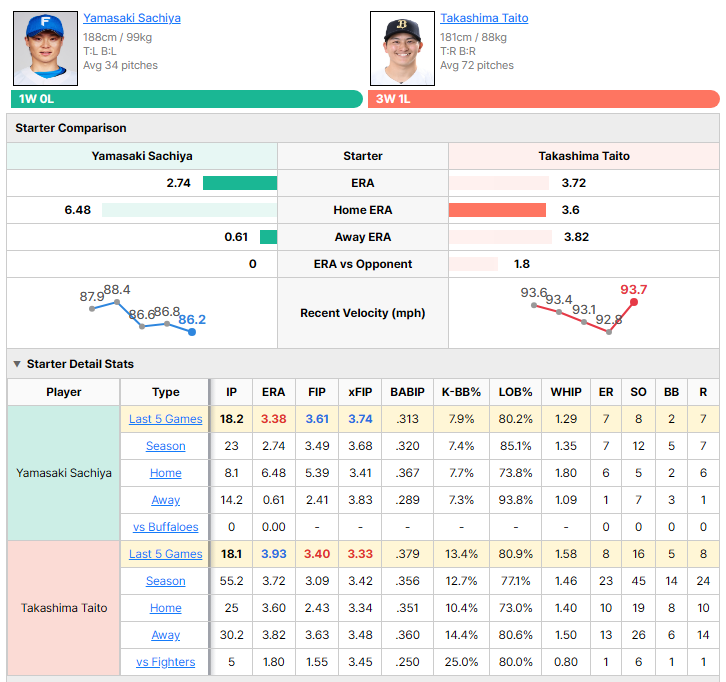Click the FIP column header

[317, 392]
